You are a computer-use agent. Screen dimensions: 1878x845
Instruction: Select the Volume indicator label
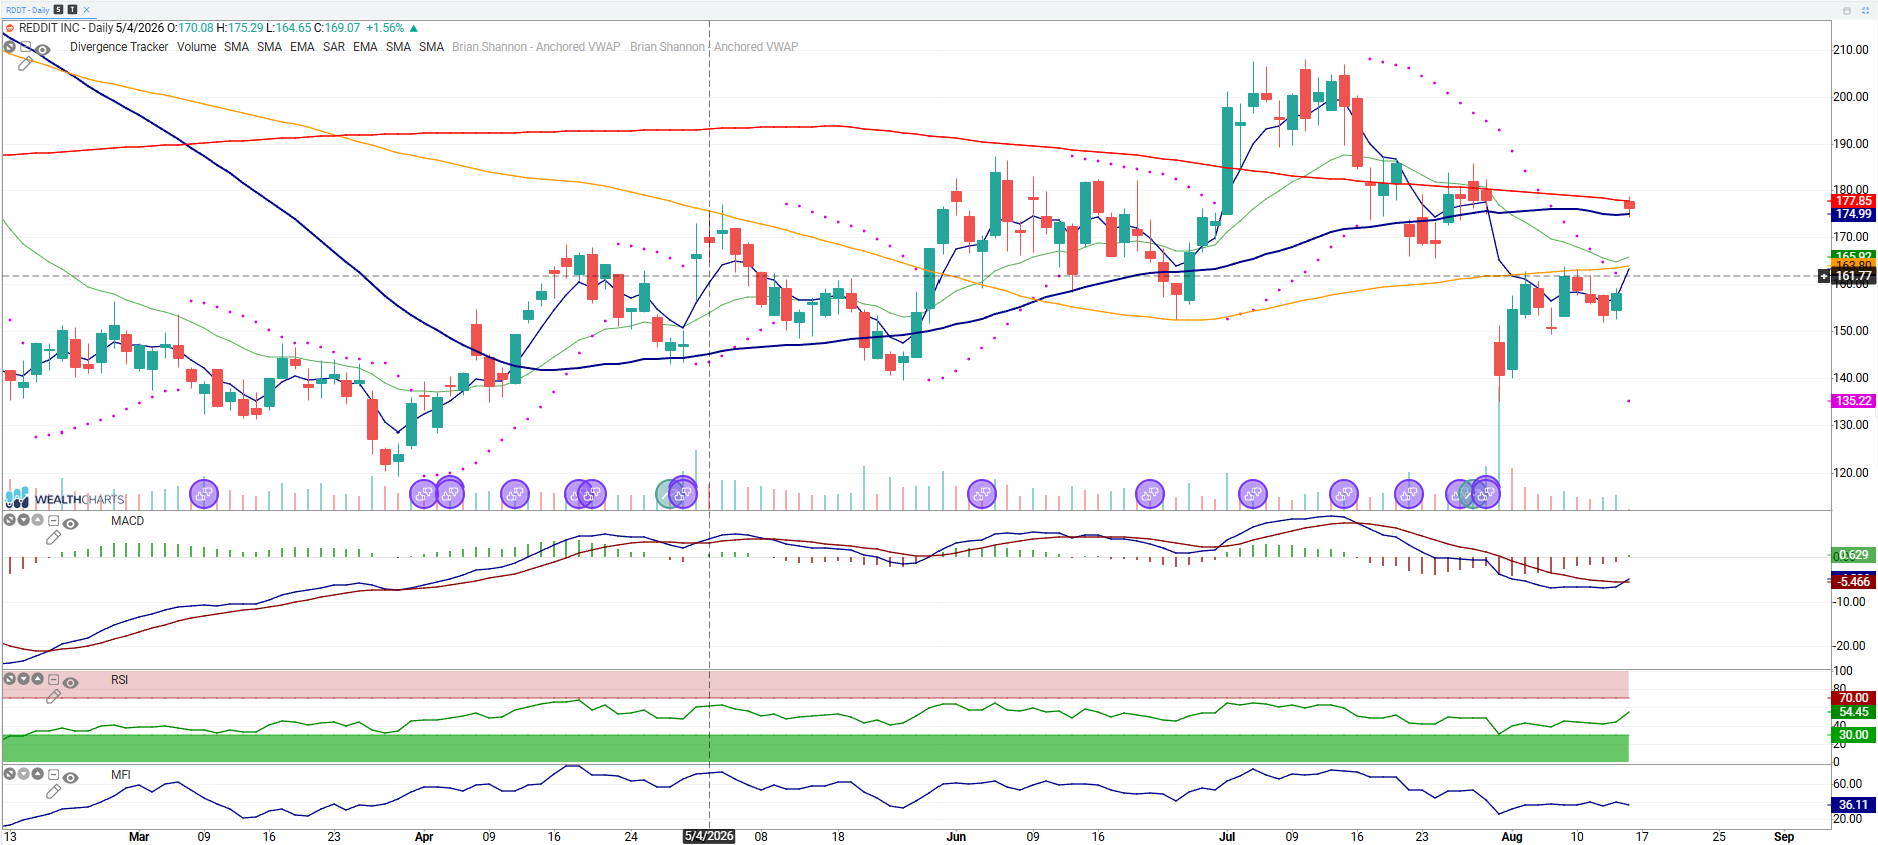pyautogui.click(x=196, y=47)
